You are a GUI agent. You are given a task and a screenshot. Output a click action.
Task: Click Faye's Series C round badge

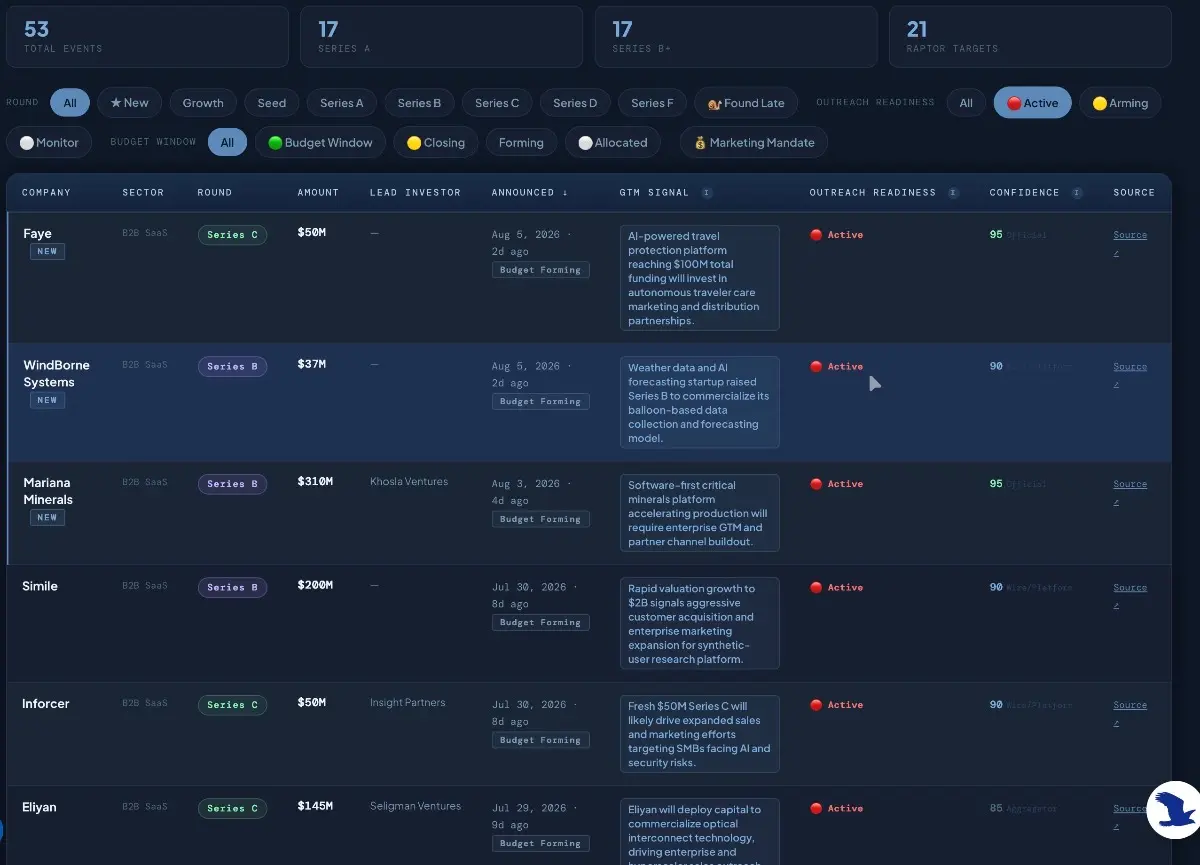[232, 235]
